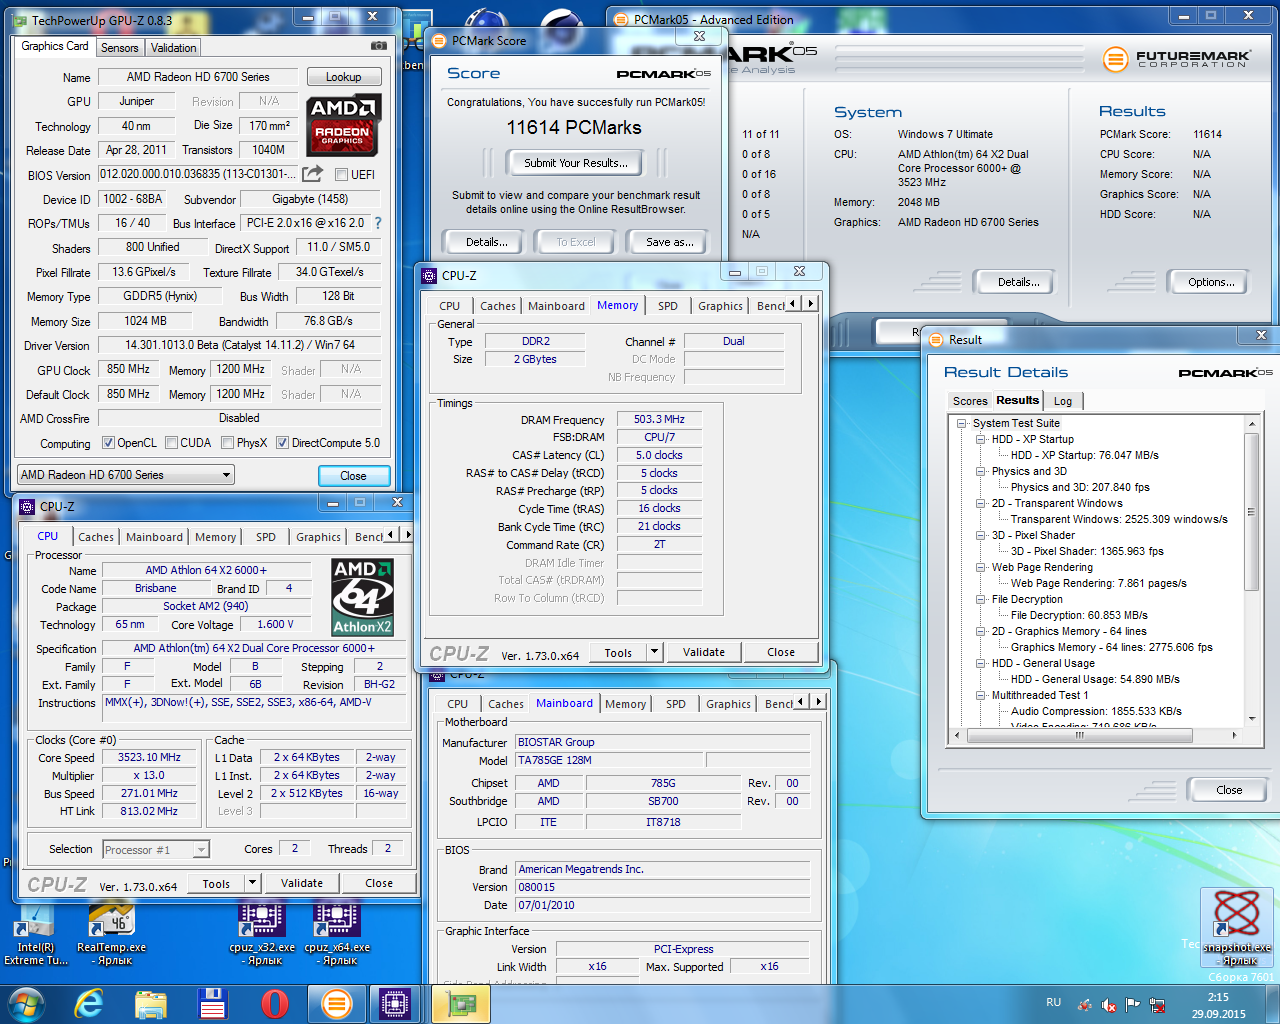1280x1024 pixels.
Task: Click the floppy disk icon on taskbar
Action: 212,1004
